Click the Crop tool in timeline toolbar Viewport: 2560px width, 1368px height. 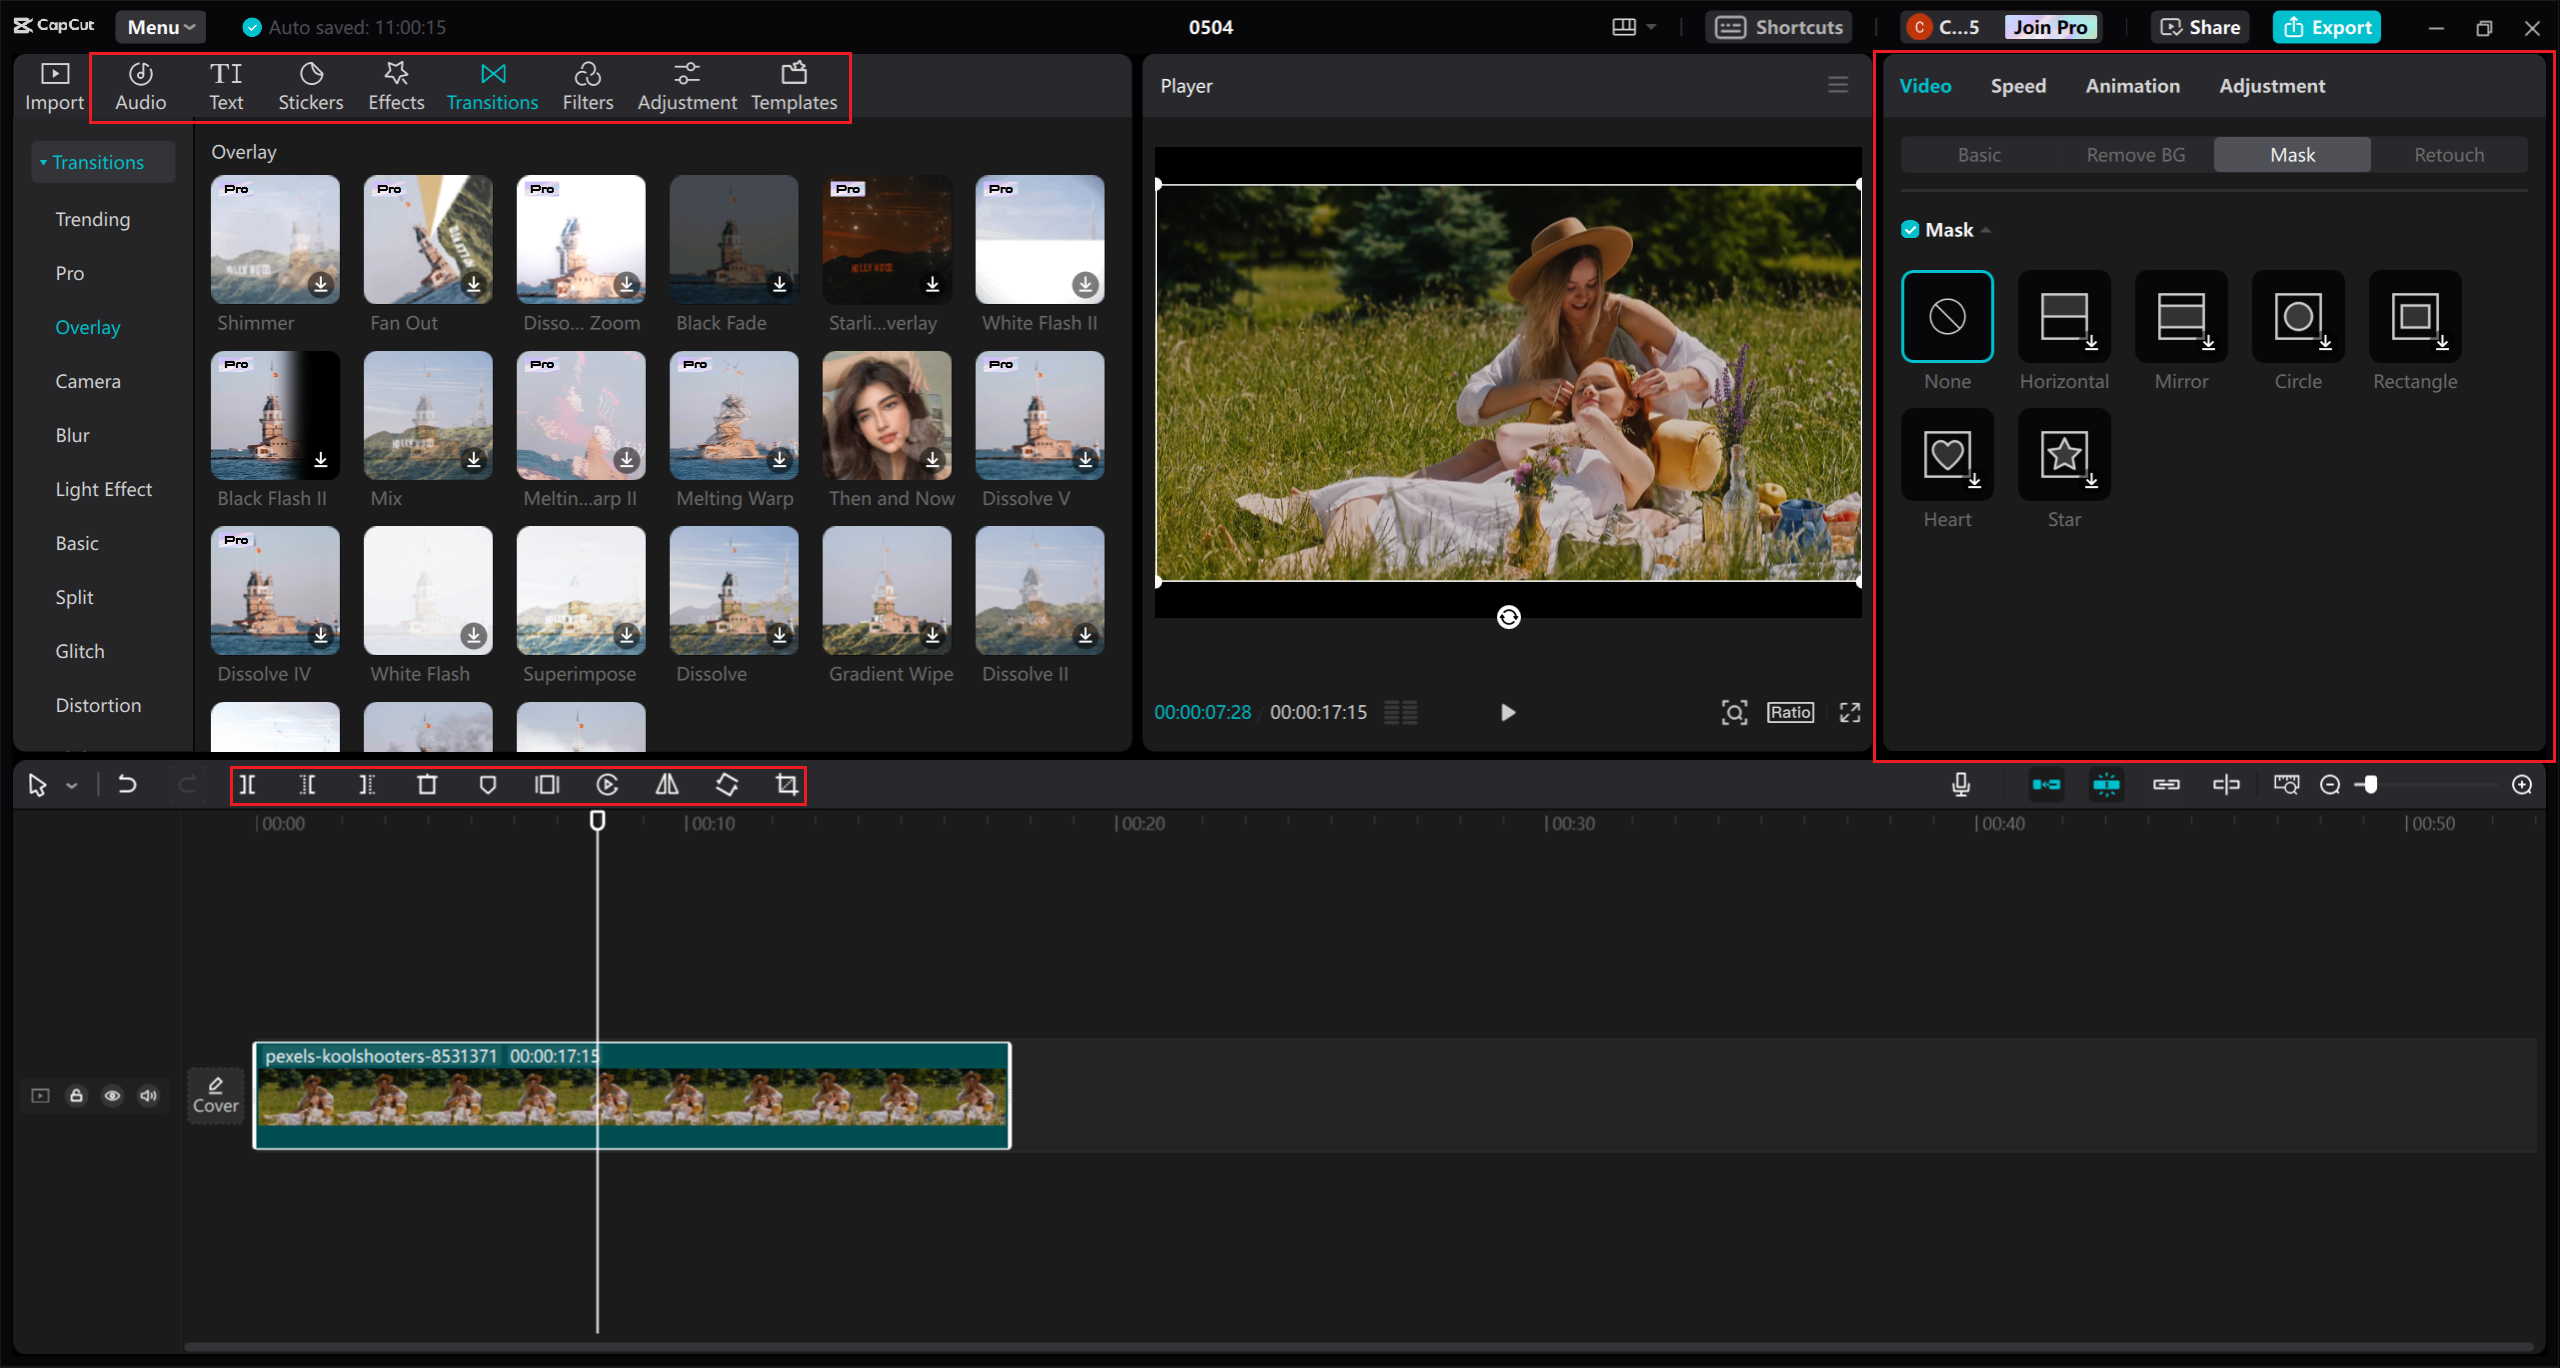click(787, 784)
